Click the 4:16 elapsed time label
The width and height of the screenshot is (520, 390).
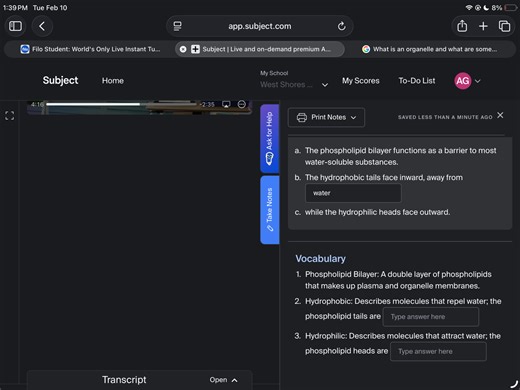[37, 104]
